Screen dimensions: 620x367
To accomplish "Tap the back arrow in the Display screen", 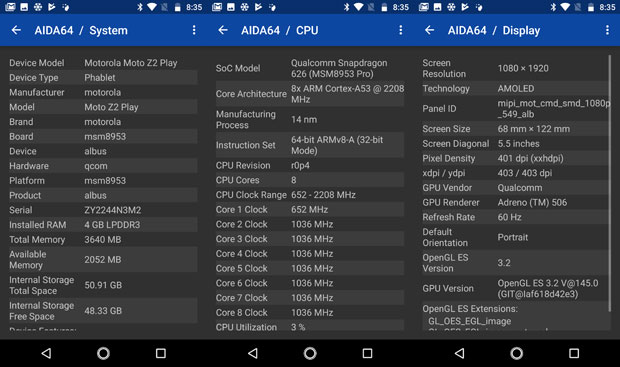I will point(429,30).
